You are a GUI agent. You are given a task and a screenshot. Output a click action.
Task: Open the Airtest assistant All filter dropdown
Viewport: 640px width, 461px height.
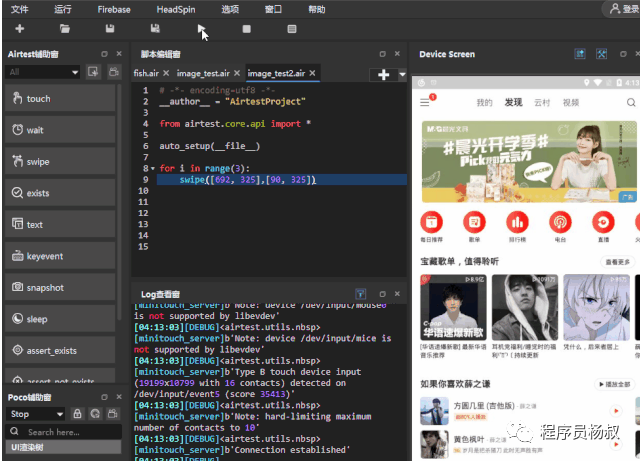pyautogui.click(x=41, y=72)
